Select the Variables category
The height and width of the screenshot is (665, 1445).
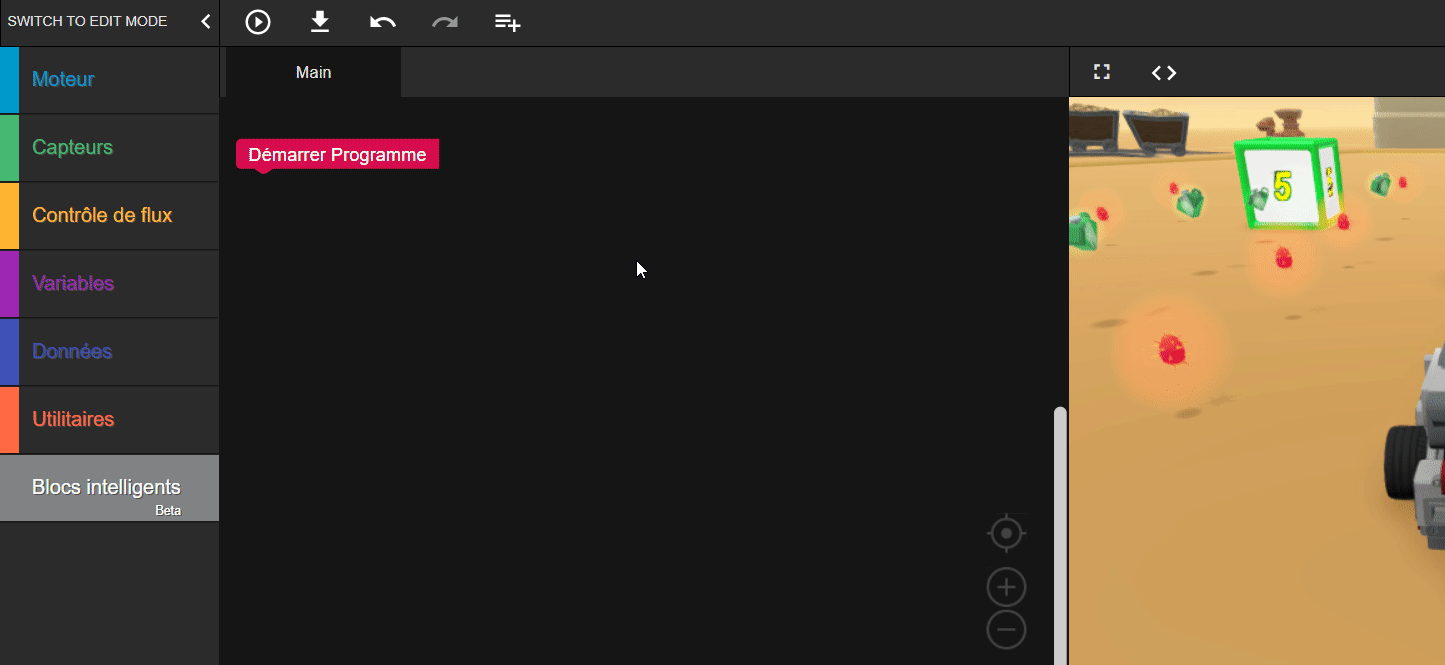click(73, 283)
